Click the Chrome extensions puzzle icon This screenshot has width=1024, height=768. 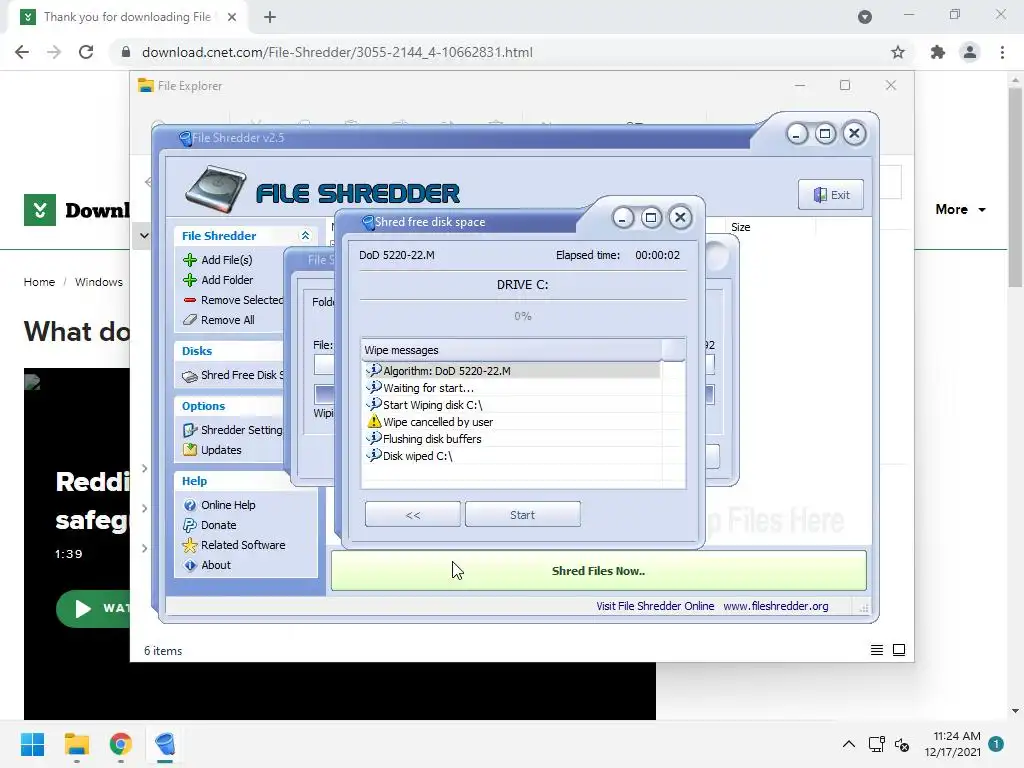click(x=938, y=52)
